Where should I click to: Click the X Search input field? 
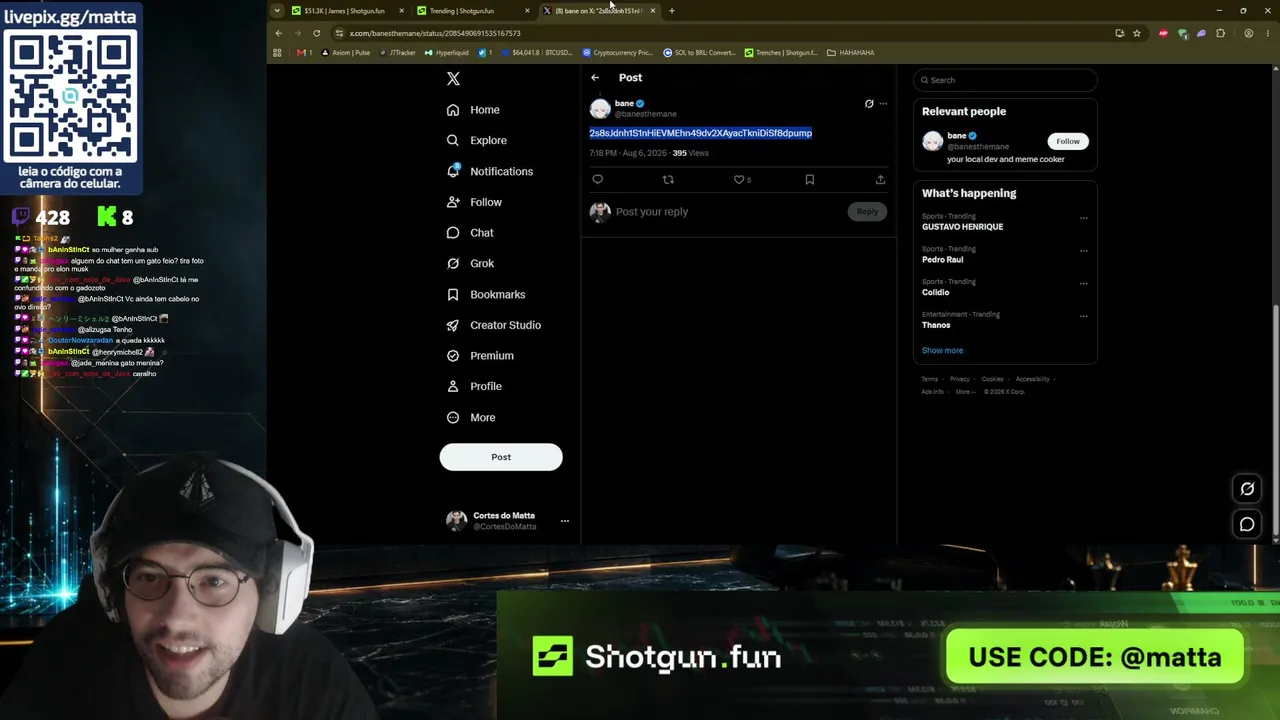(1005, 80)
